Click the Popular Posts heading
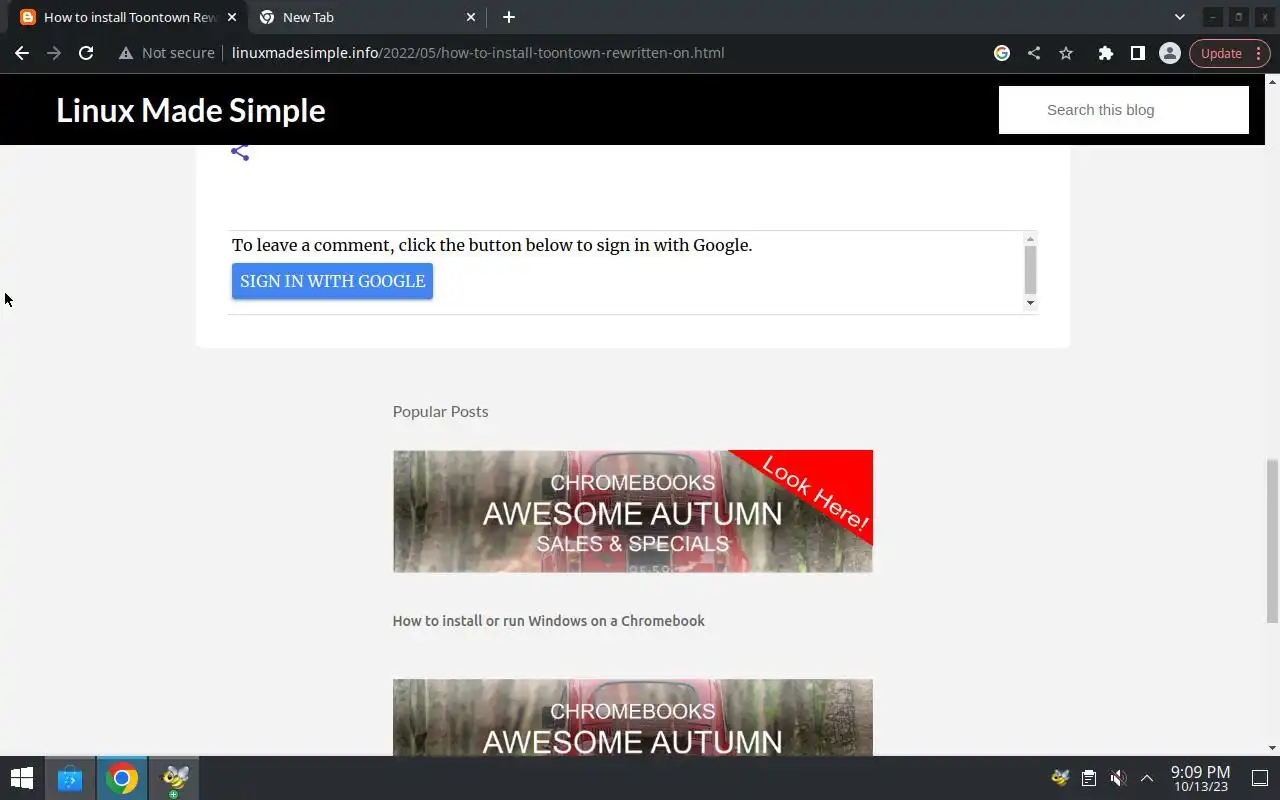Screen dimensions: 1280x800 coord(440,411)
